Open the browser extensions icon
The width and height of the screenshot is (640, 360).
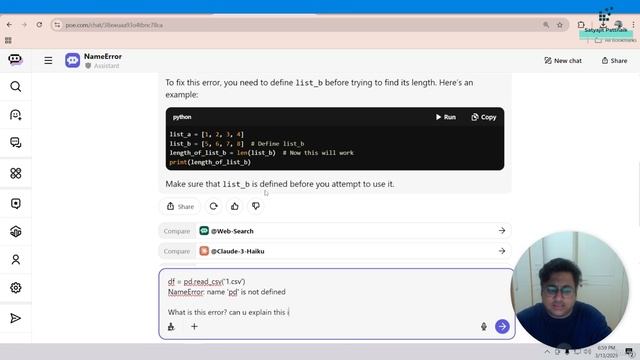581,25
